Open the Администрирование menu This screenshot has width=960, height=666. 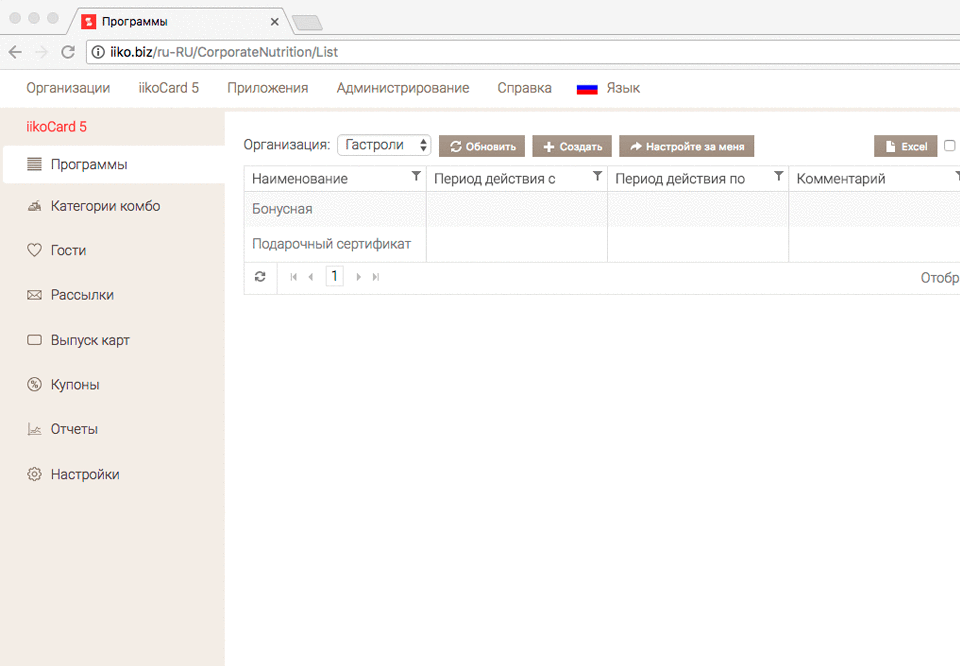tap(402, 88)
